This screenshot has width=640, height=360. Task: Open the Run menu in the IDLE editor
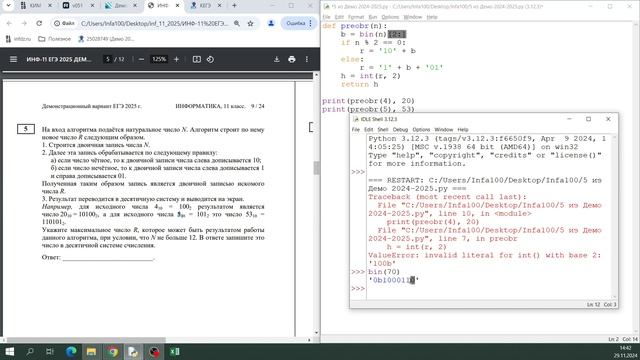[373, 17]
